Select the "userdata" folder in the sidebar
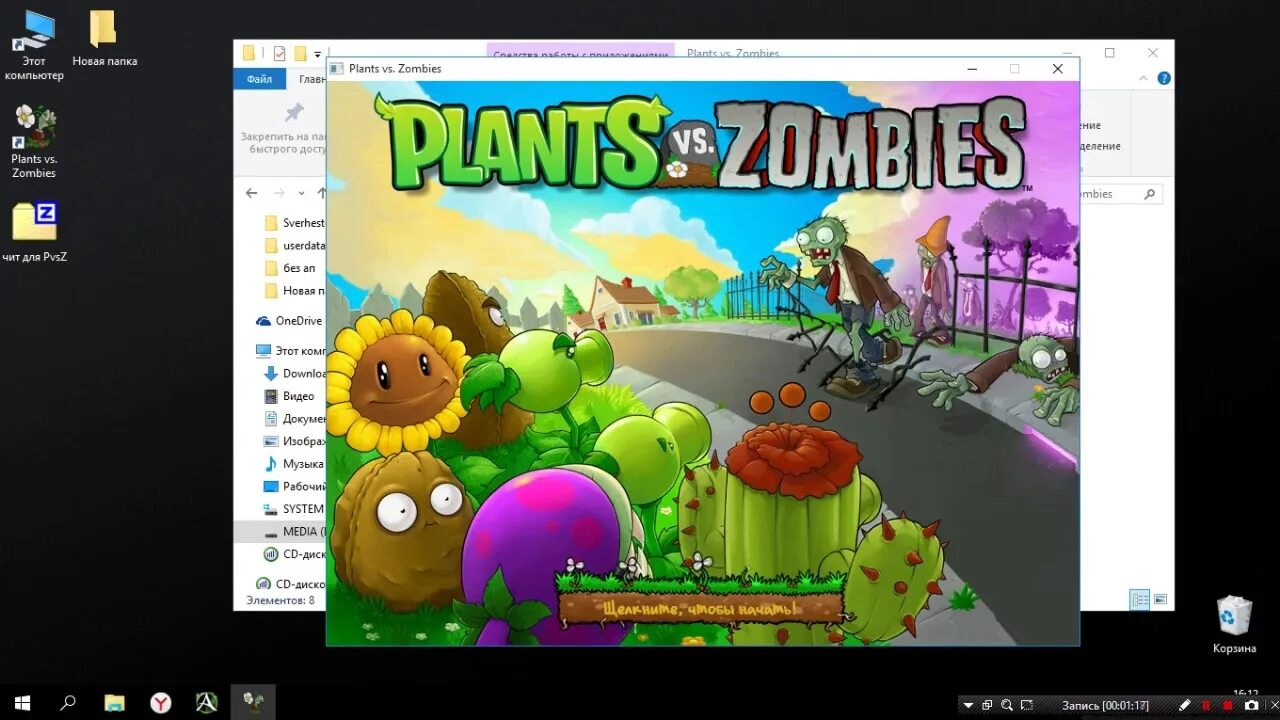Viewport: 1280px width, 720px height. (295, 245)
